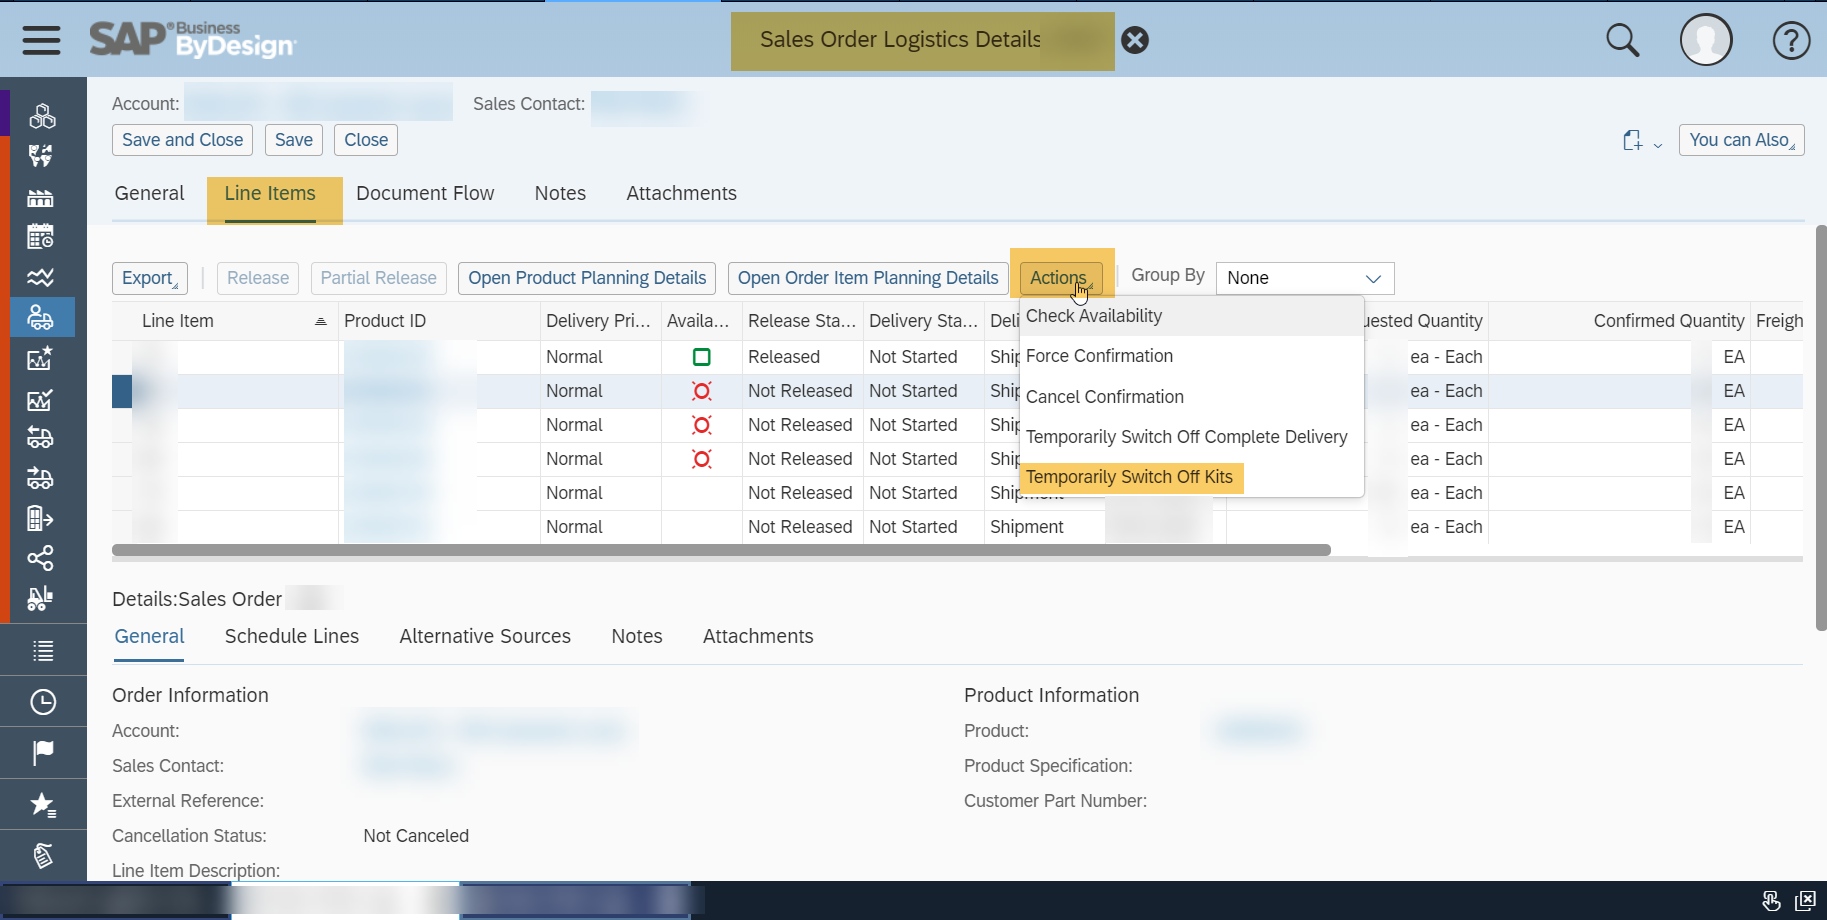This screenshot has width=1827, height=920.
Task: Click the new document icon near You can Also
Action: pyautogui.click(x=1632, y=141)
